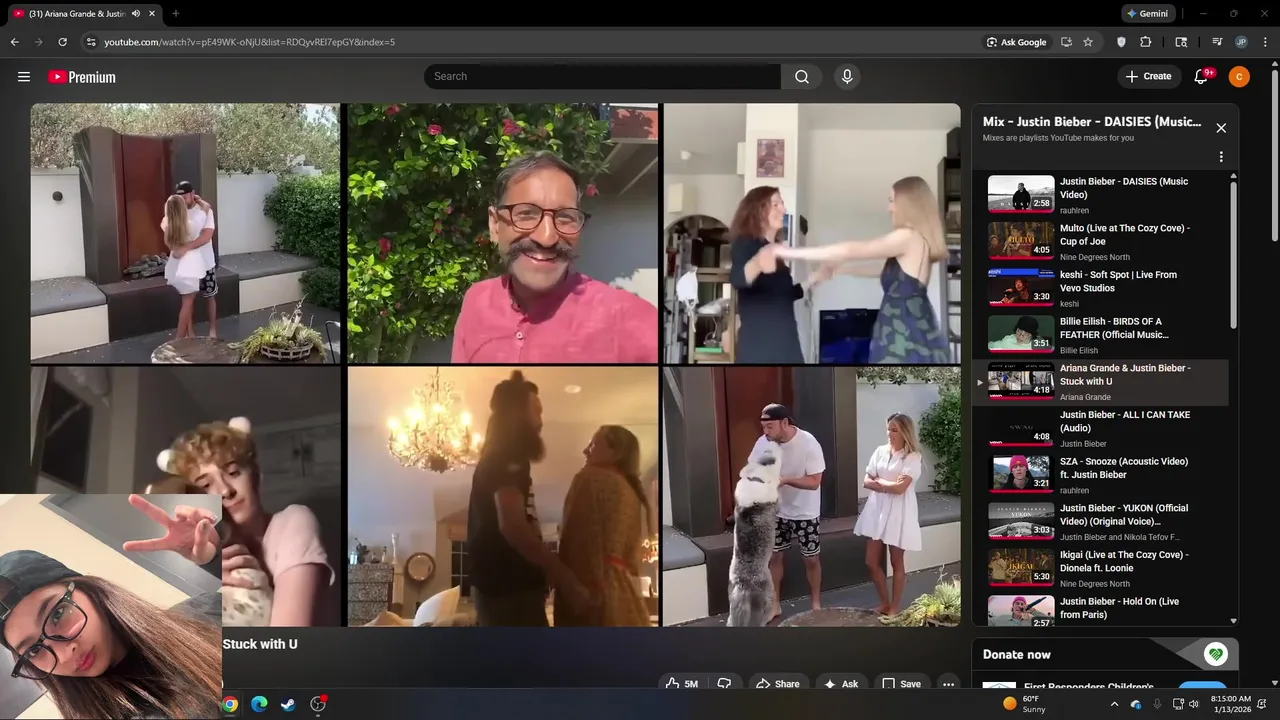Click the playlist panel scrollbar
1280x720 pixels.
(x=1233, y=255)
